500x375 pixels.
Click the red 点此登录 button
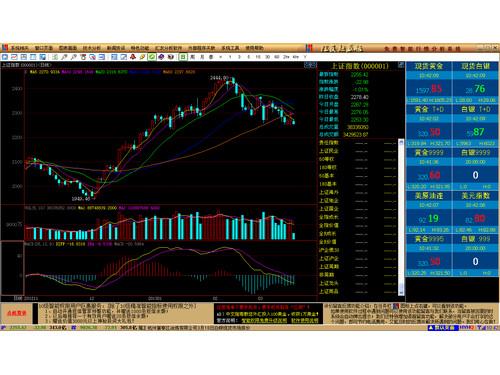tap(17, 313)
